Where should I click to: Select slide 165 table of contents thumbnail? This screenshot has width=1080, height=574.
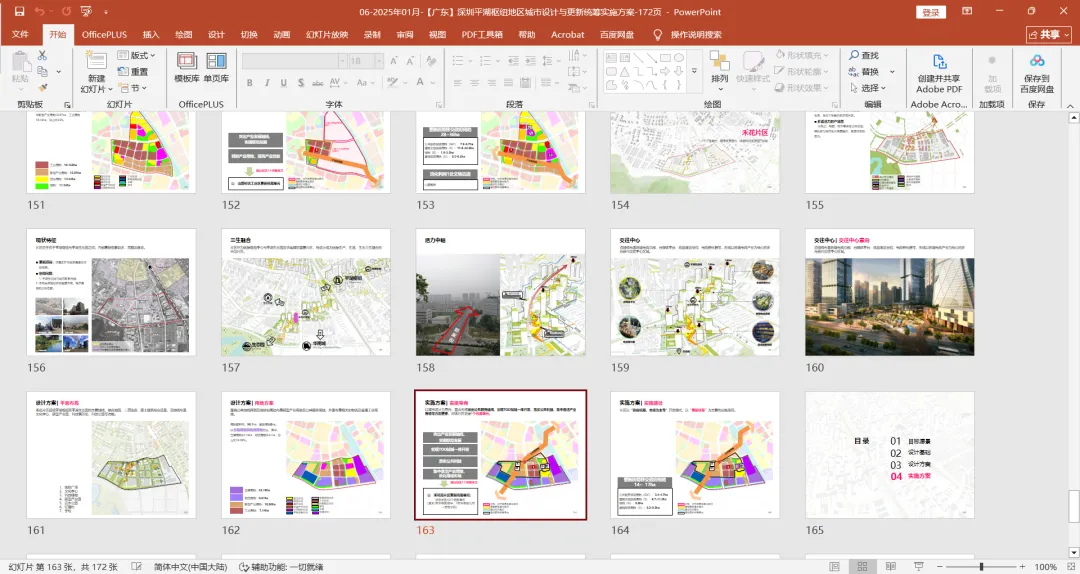(x=890, y=455)
